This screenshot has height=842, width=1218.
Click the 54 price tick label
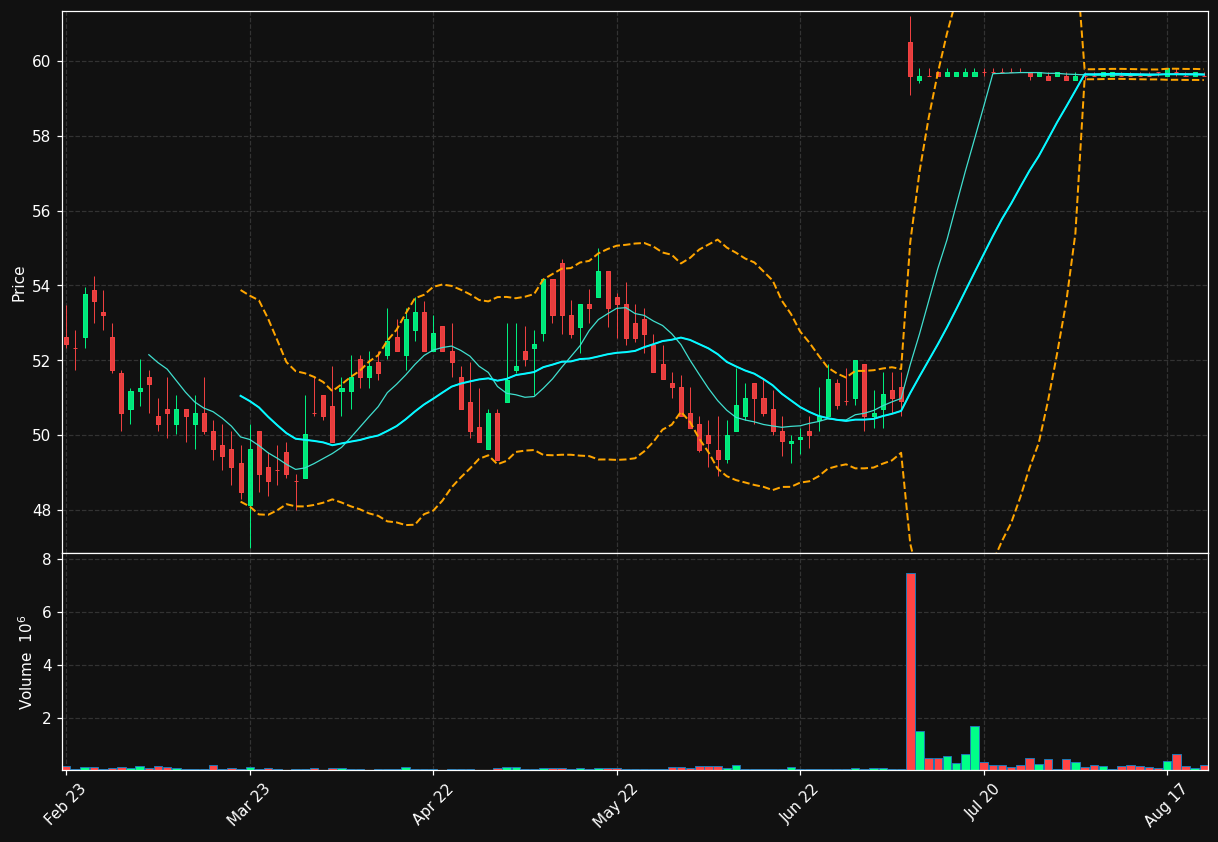(x=43, y=286)
